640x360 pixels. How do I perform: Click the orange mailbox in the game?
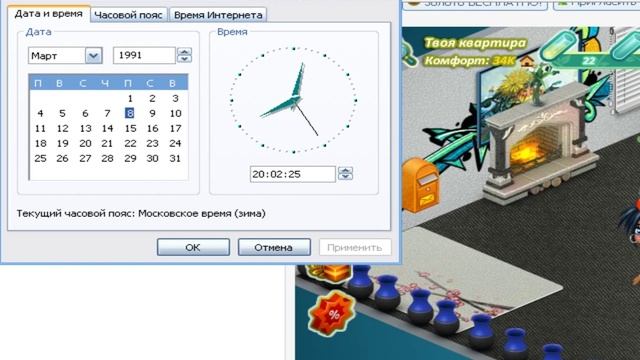coord(420,185)
